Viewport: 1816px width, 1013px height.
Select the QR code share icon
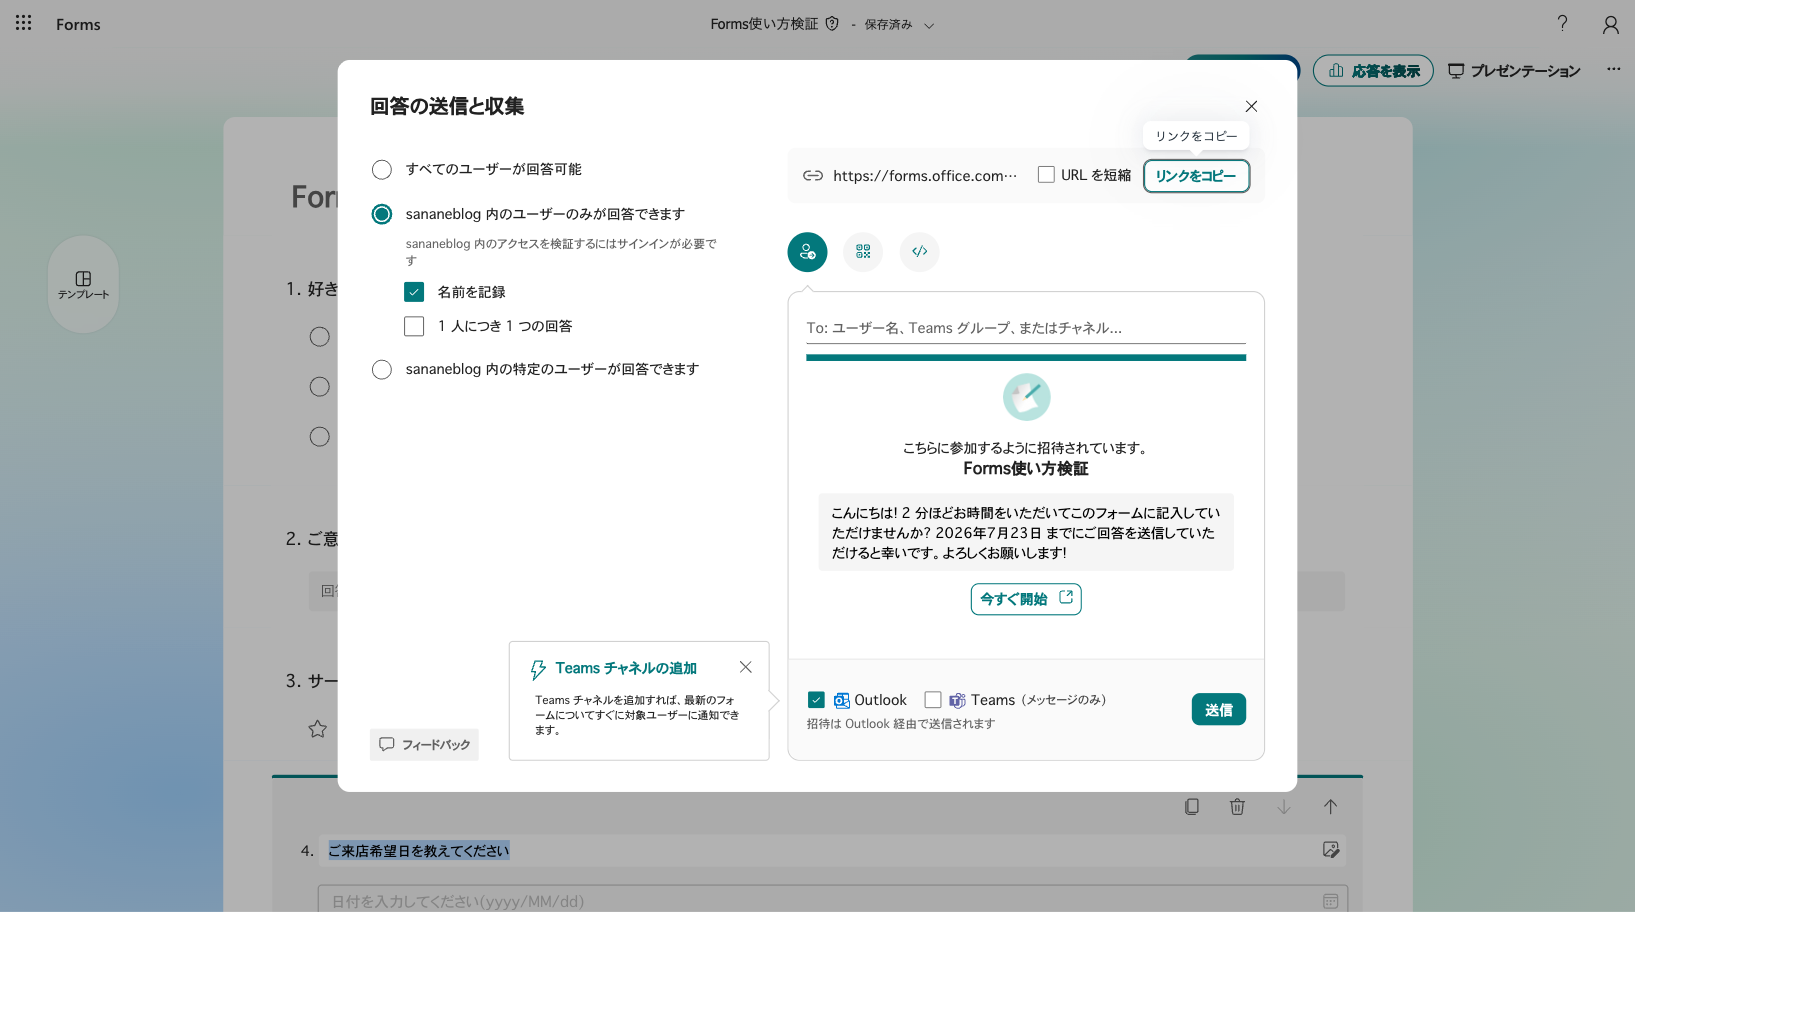coord(863,252)
